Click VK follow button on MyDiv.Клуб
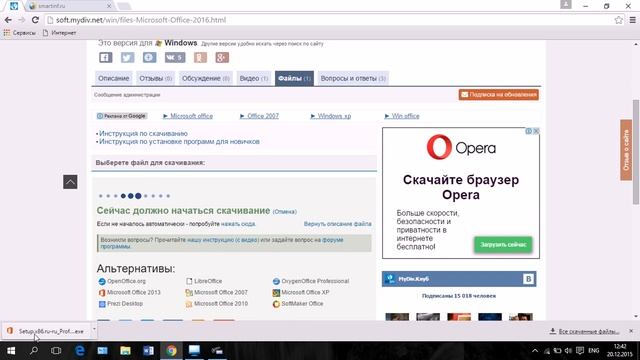The height and width of the screenshot is (360, 640). coord(528,279)
